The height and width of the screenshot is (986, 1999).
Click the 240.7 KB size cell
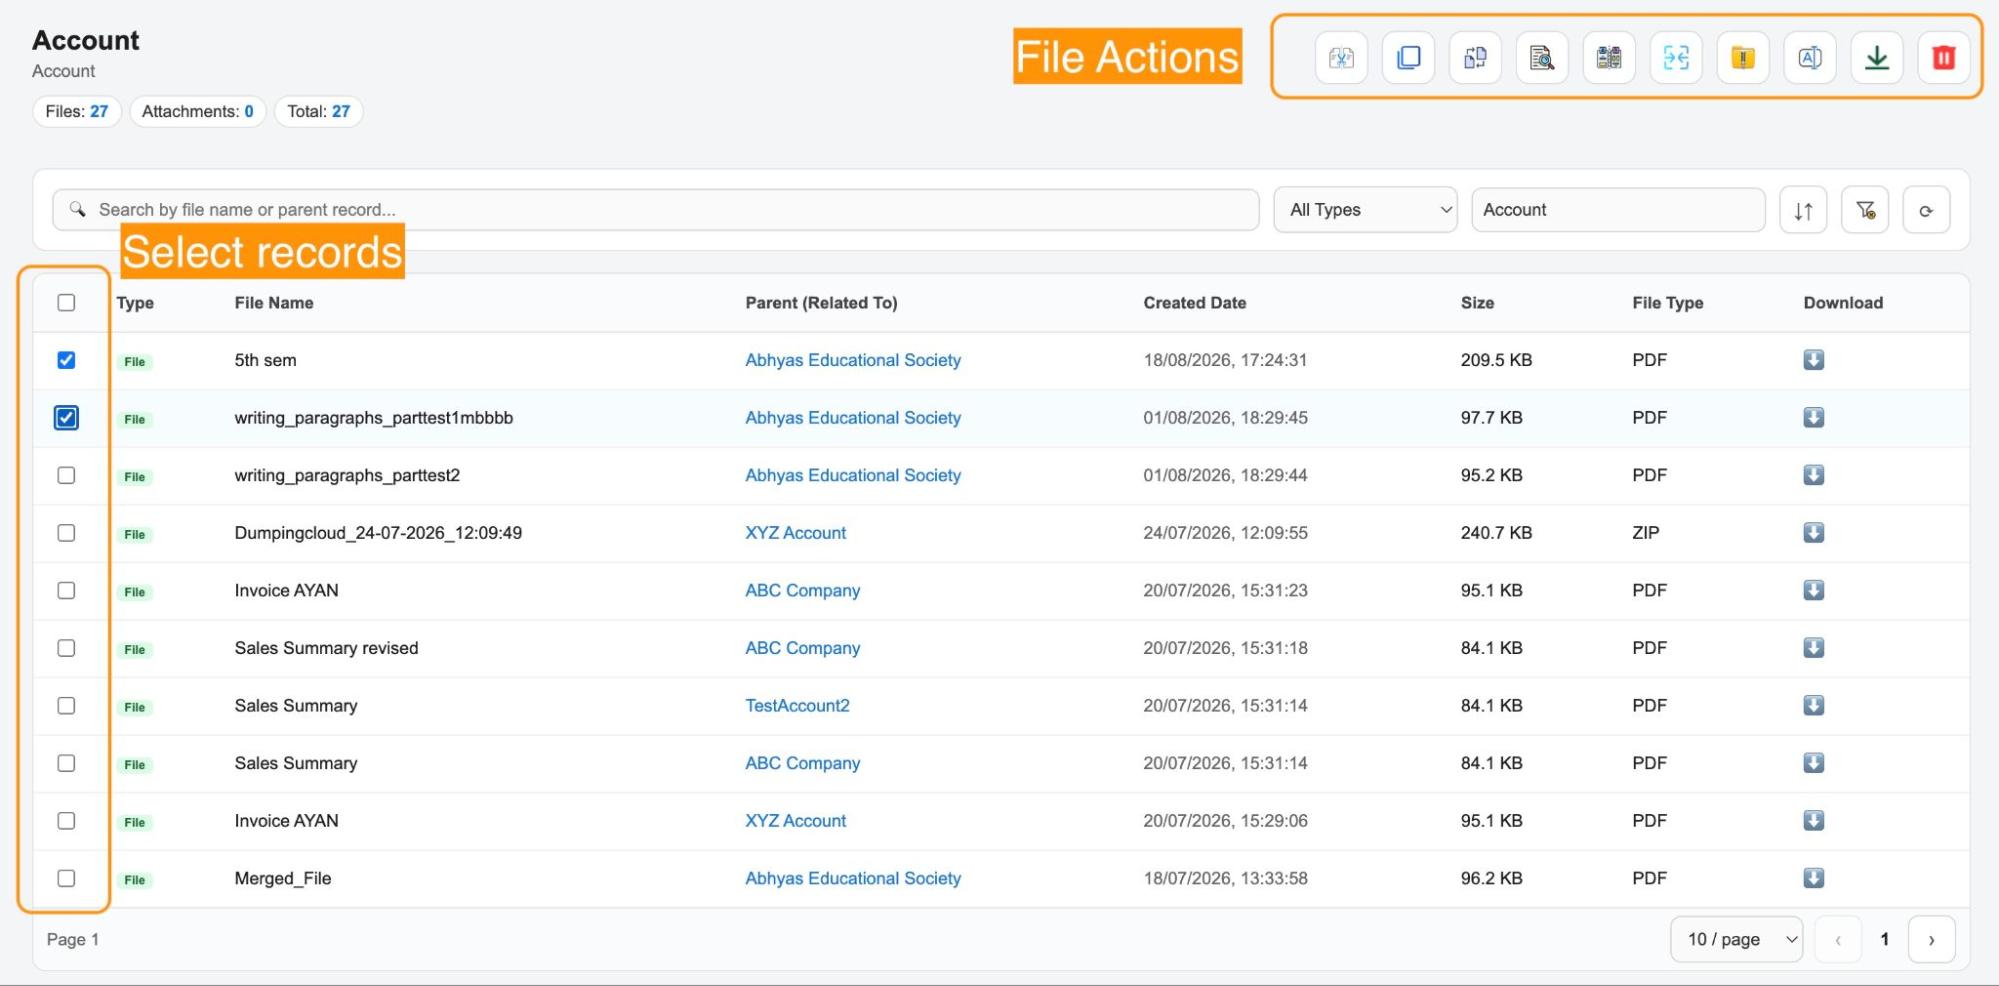tap(1496, 533)
